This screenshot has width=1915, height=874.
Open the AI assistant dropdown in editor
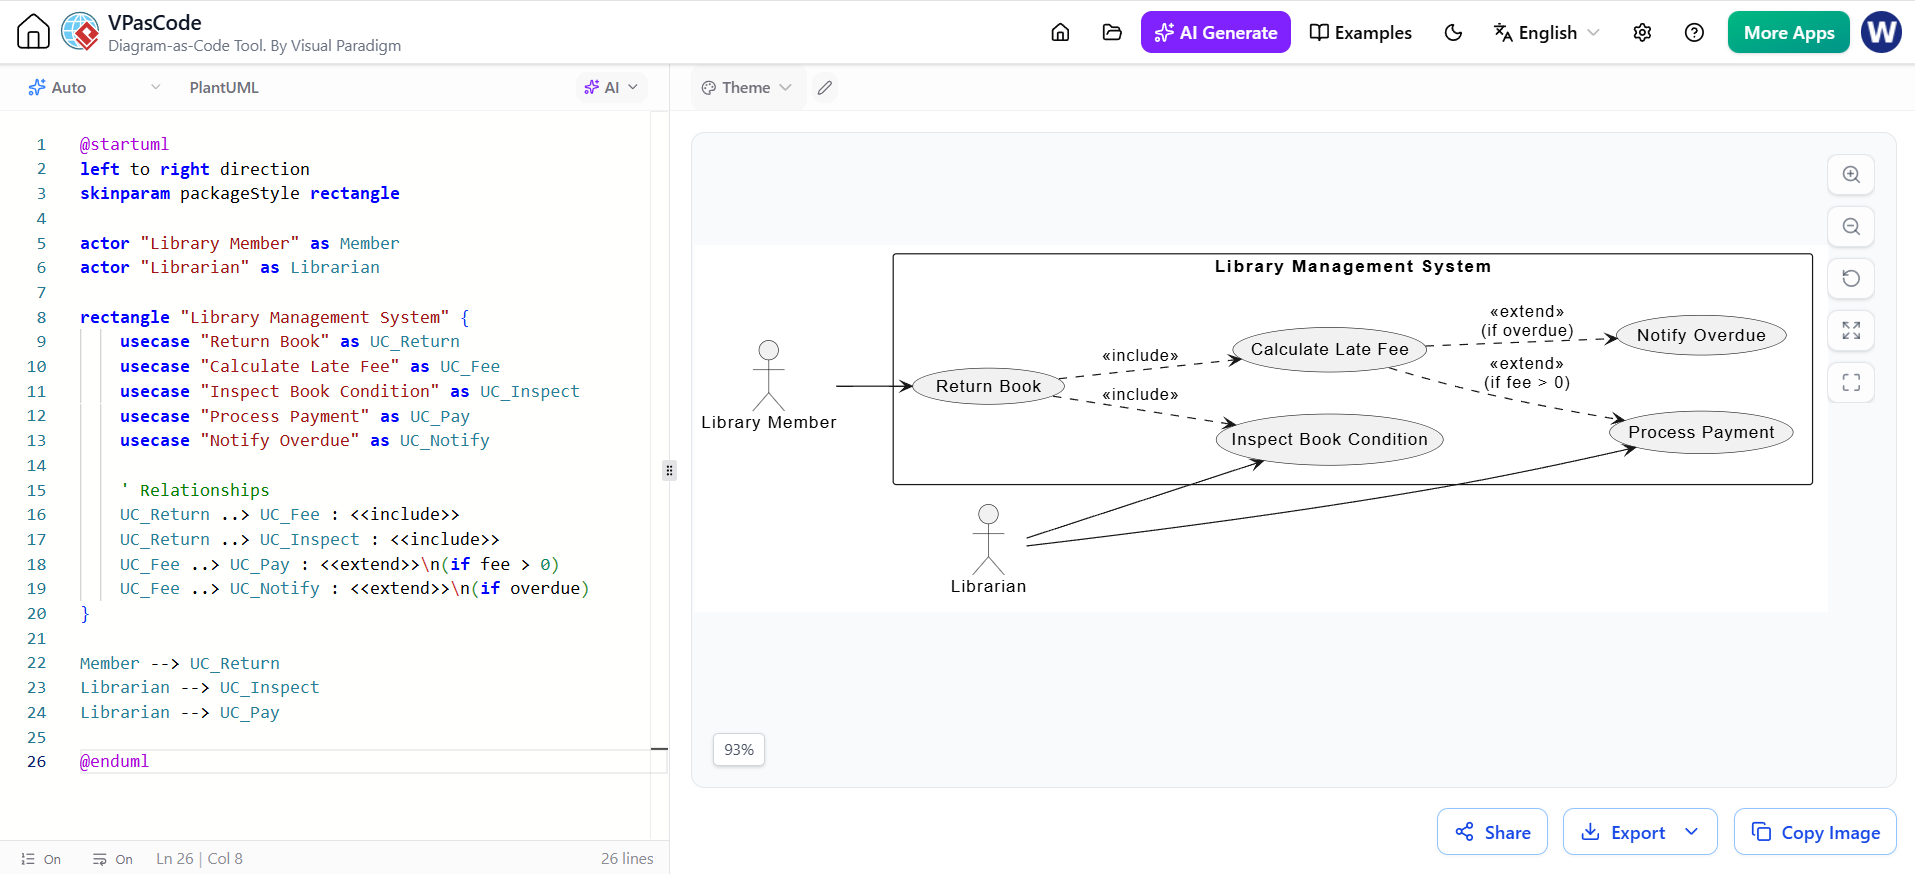pos(611,88)
